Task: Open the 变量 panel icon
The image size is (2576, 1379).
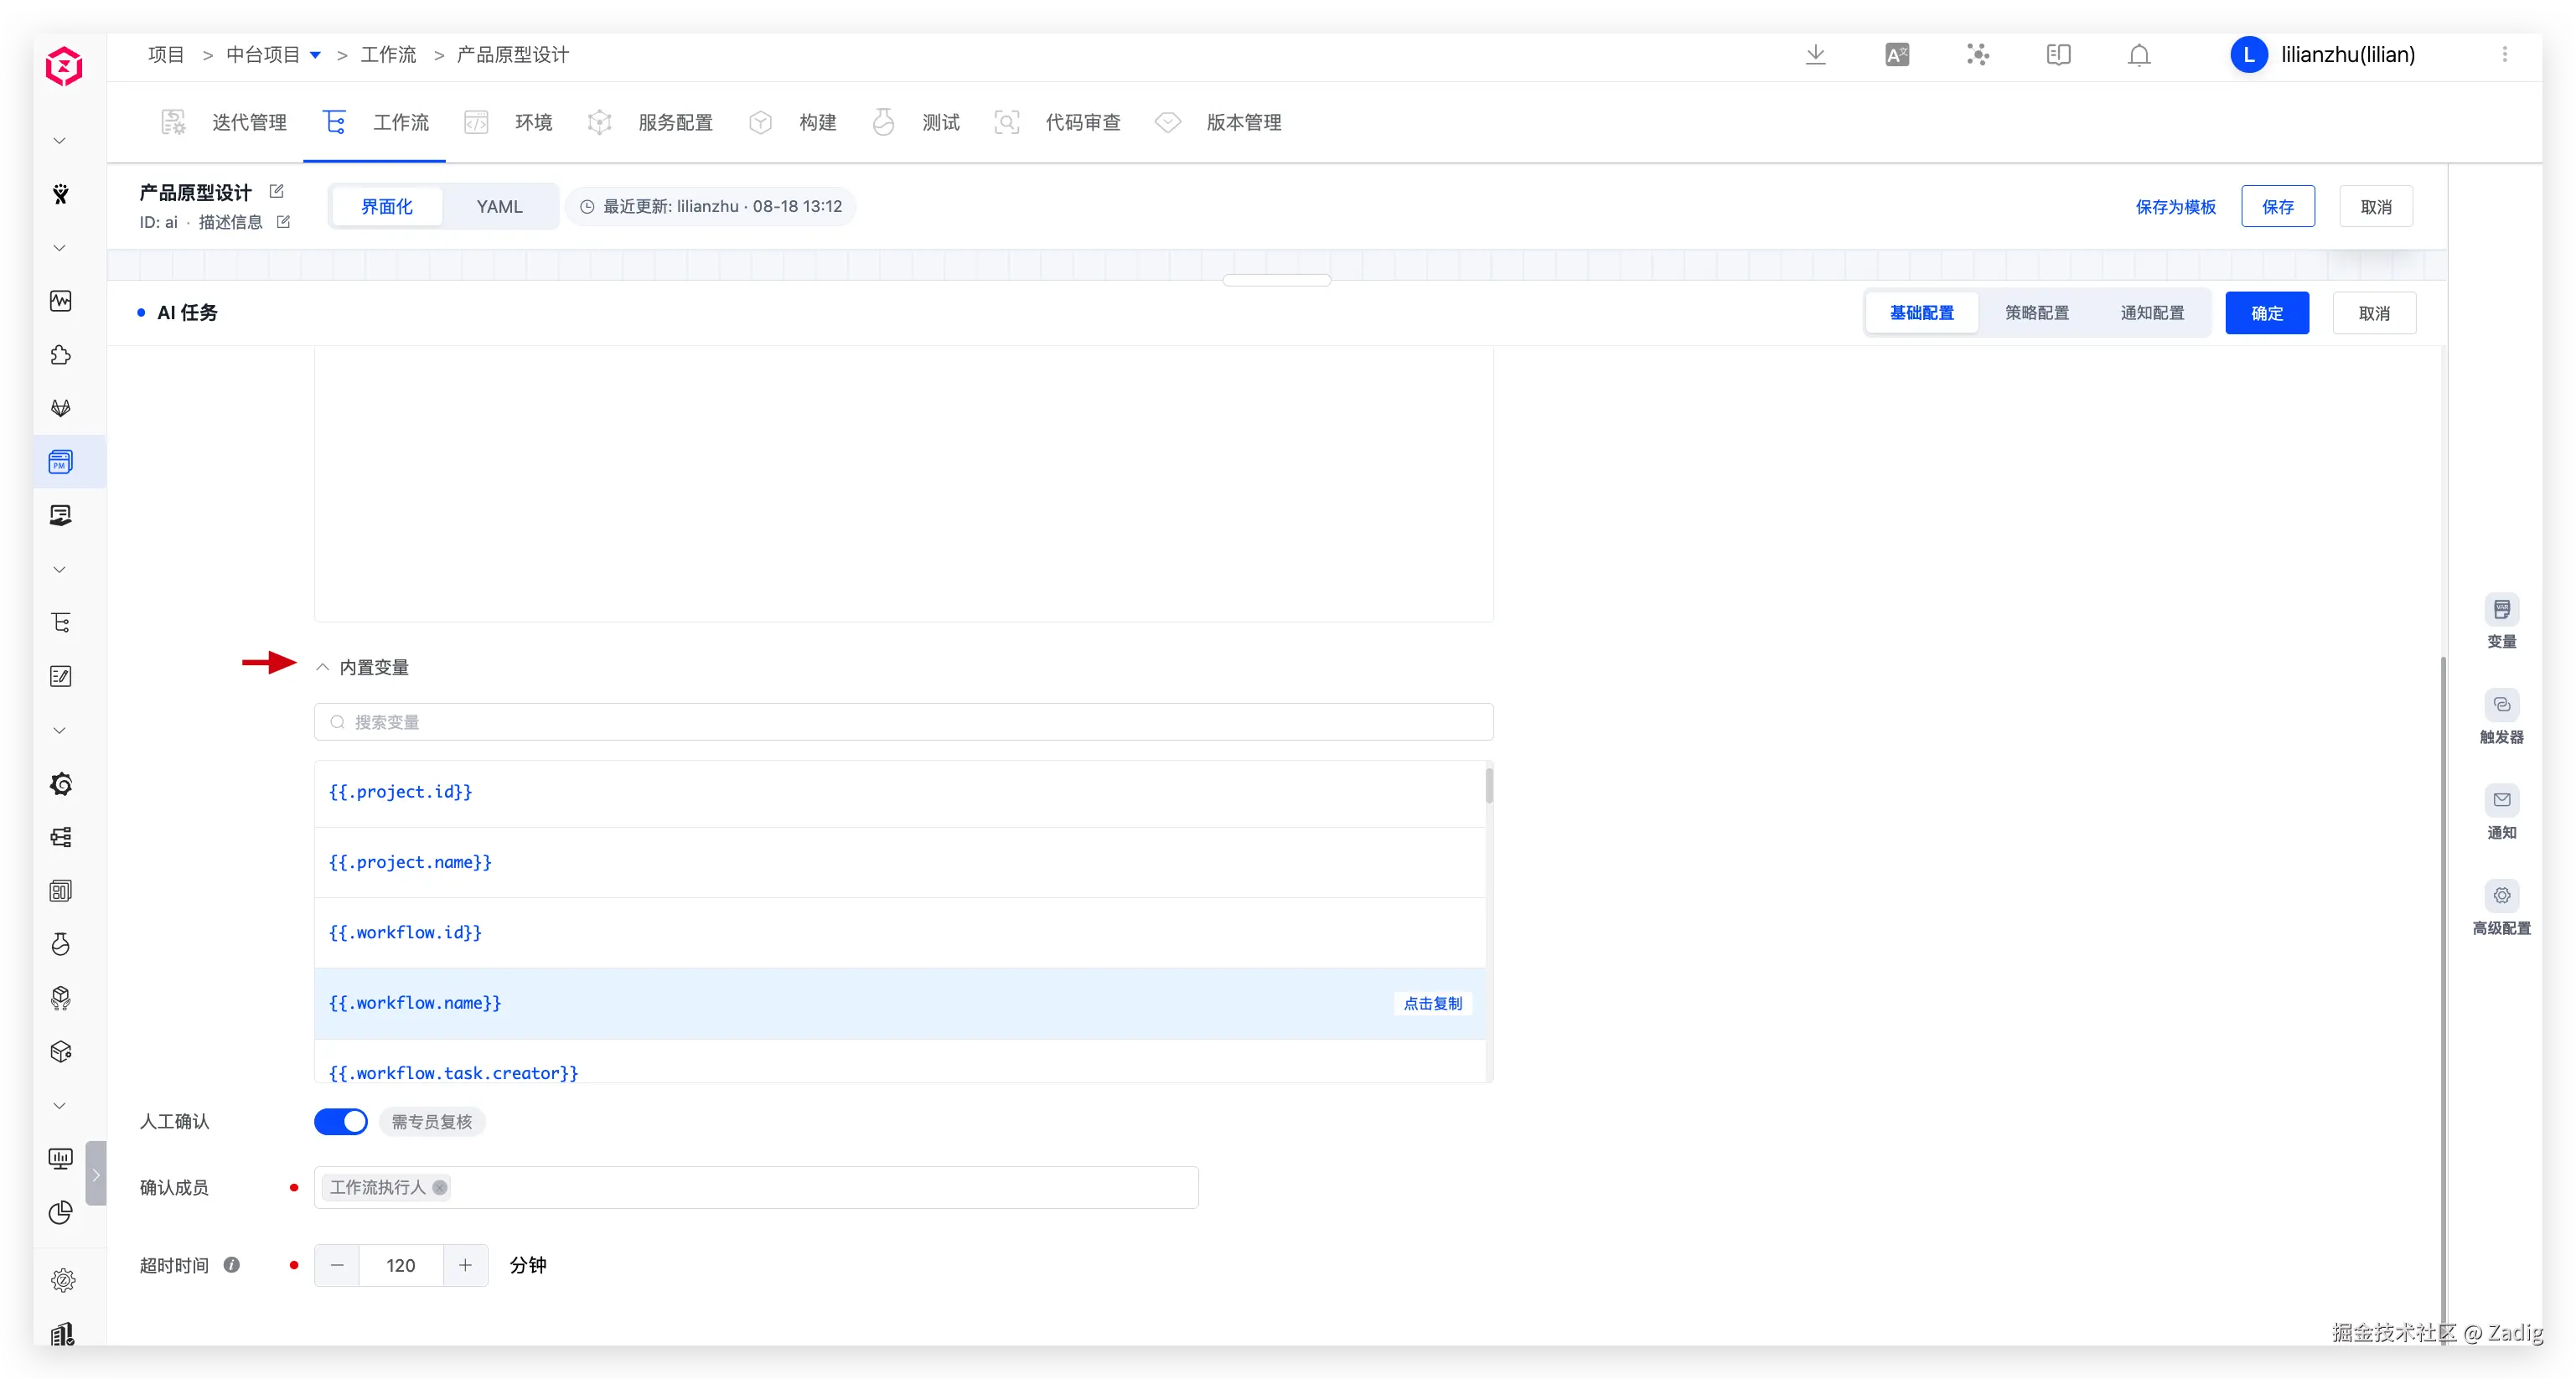Action: click(2501, 609)
